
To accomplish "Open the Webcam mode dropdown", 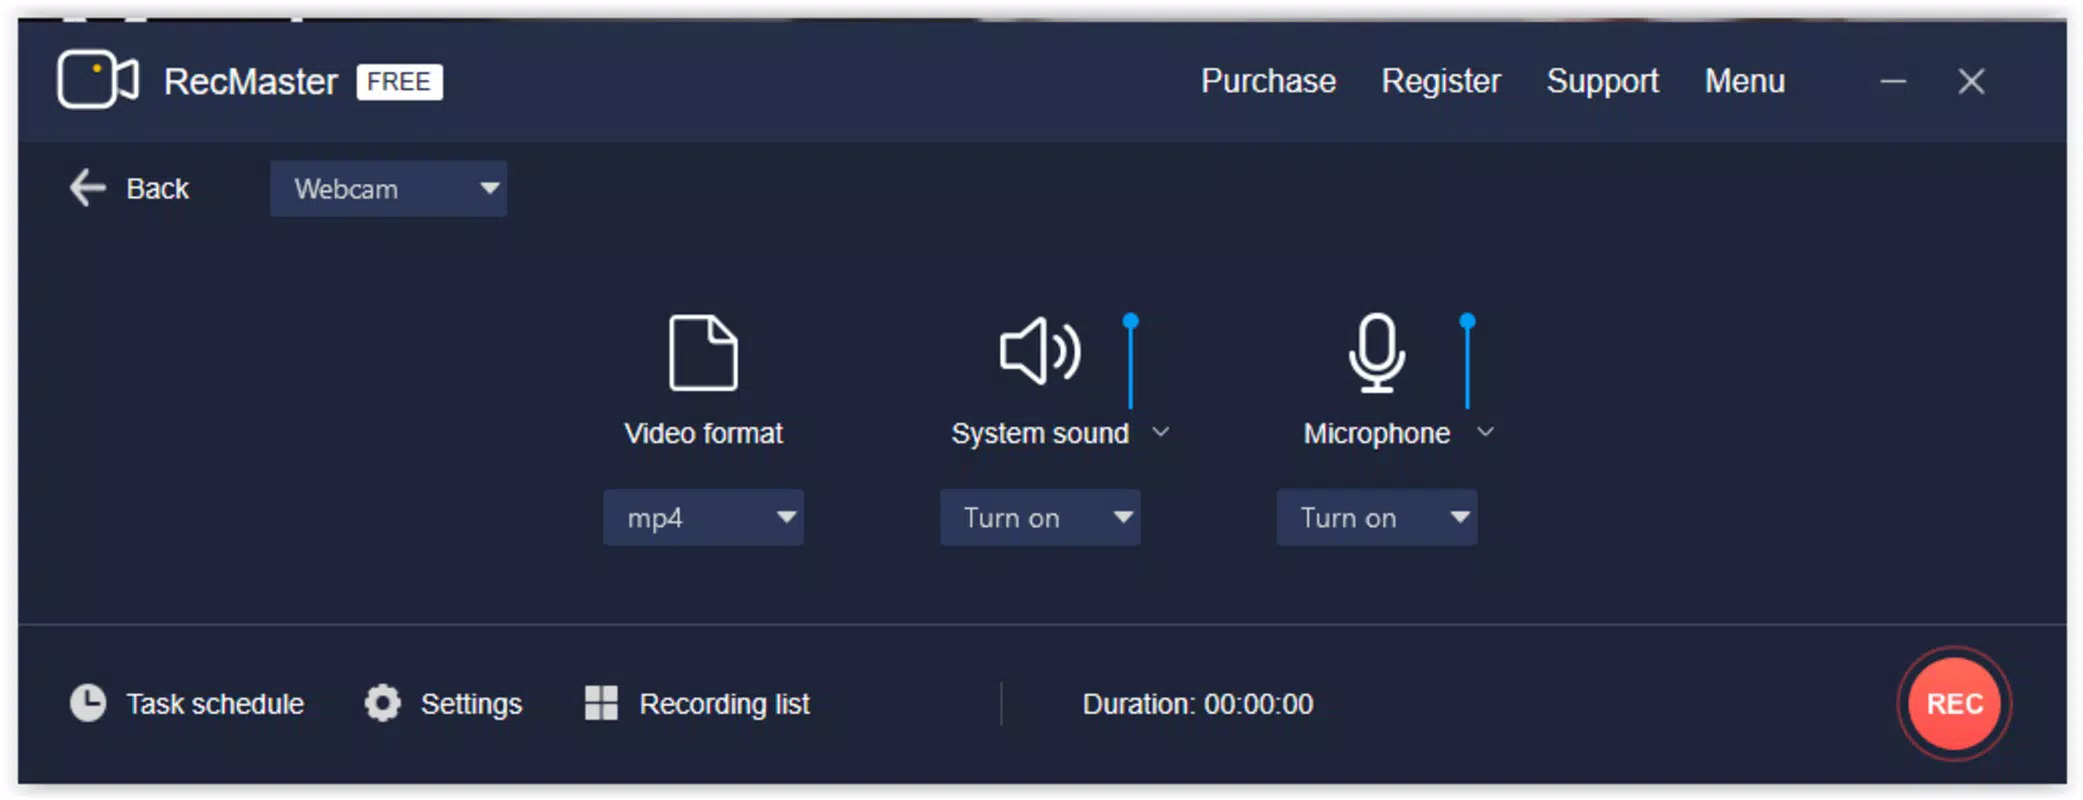I will [388, 188].
